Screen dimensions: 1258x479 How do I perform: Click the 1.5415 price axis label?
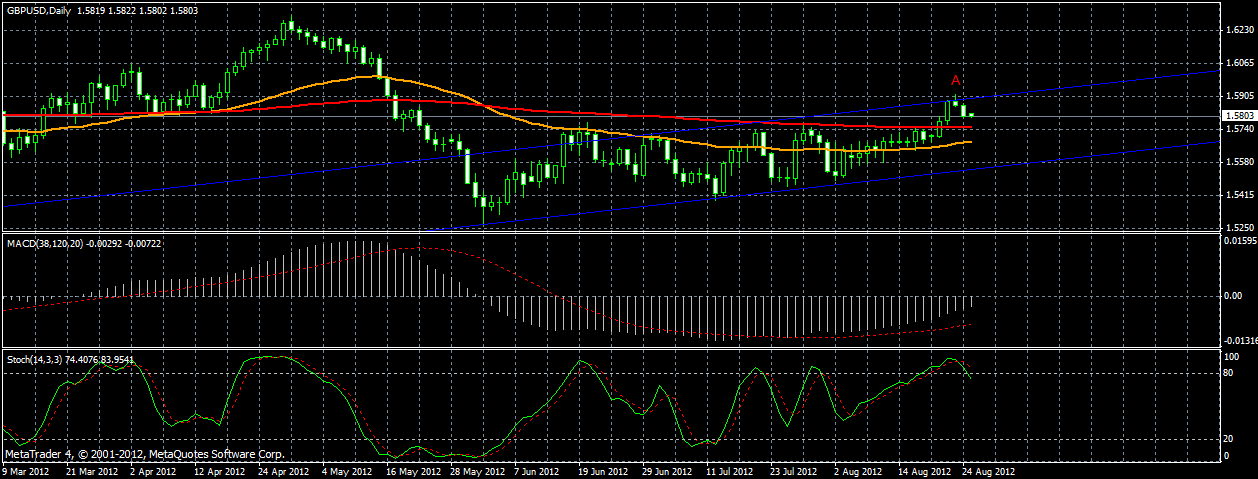click(1239, 195)
